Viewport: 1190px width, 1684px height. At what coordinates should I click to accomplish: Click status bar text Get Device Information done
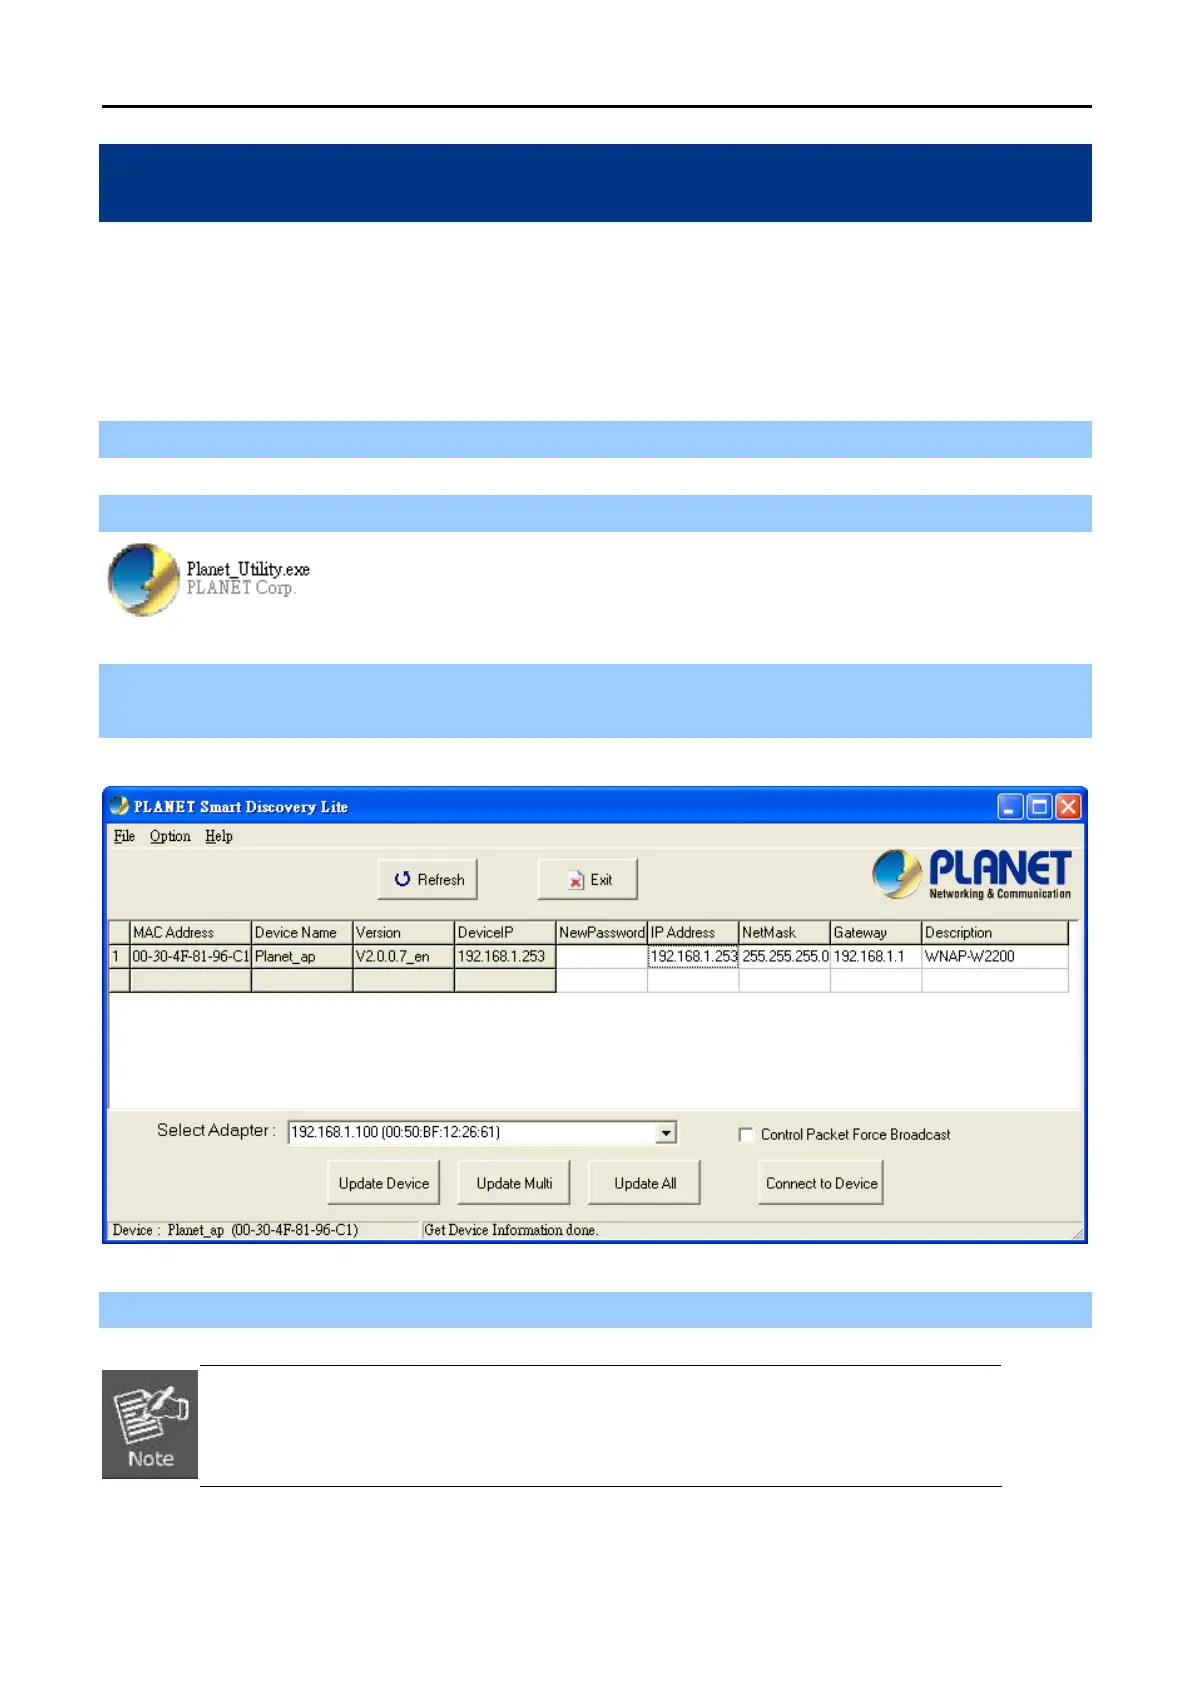(511, 1230)
